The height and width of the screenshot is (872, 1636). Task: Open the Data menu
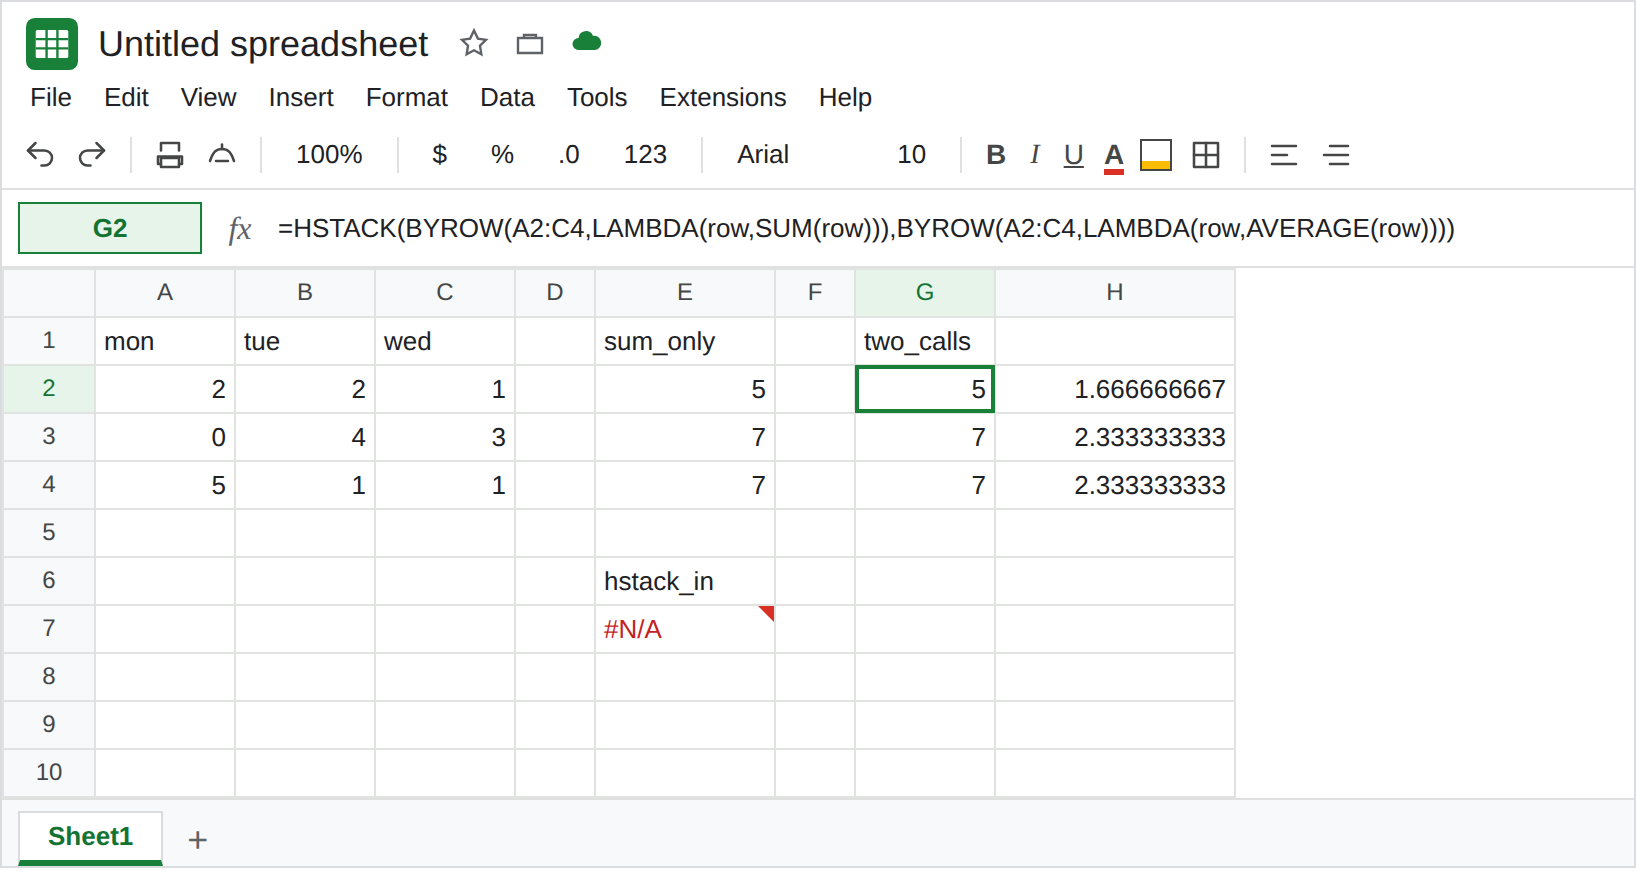click(507, 97)
